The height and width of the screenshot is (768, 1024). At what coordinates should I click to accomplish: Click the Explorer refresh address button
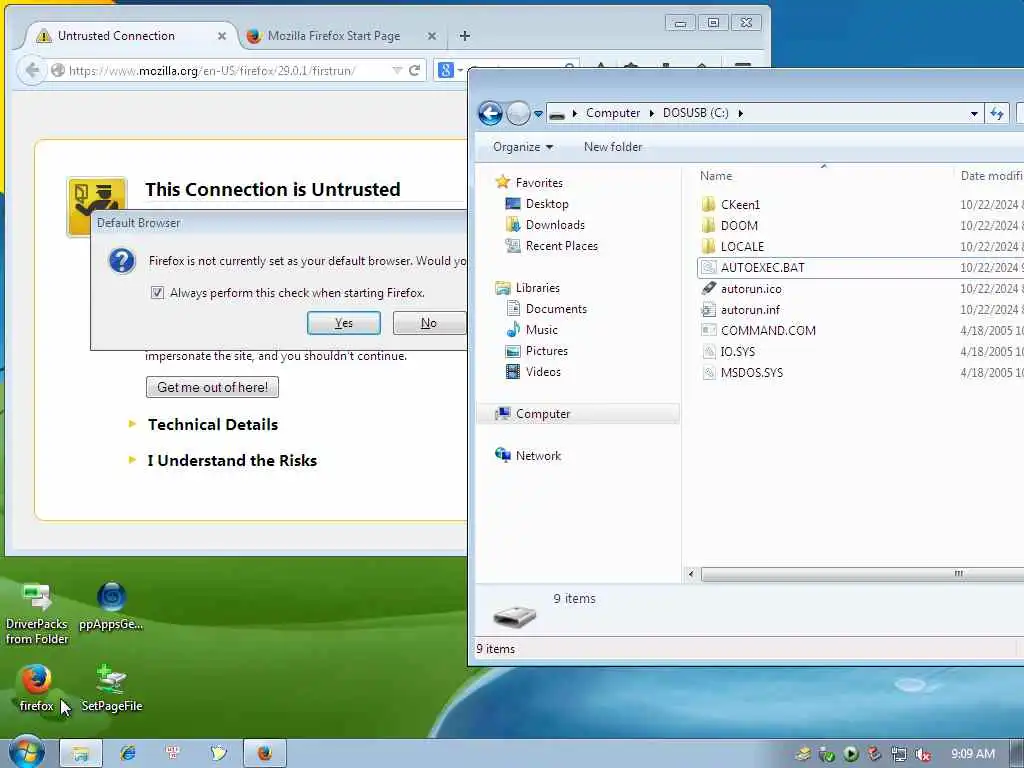(997, 113)
